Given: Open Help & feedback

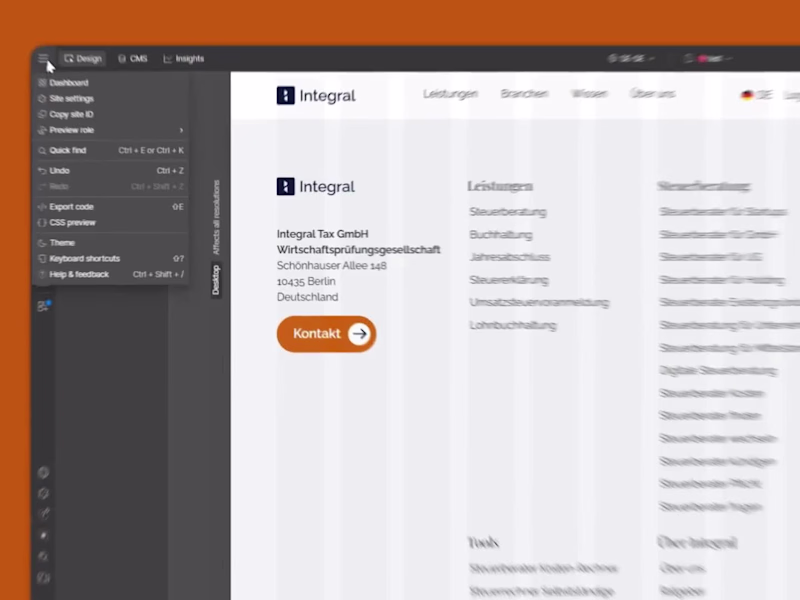Looking at the screenshot, I should [x=110, y=274].
